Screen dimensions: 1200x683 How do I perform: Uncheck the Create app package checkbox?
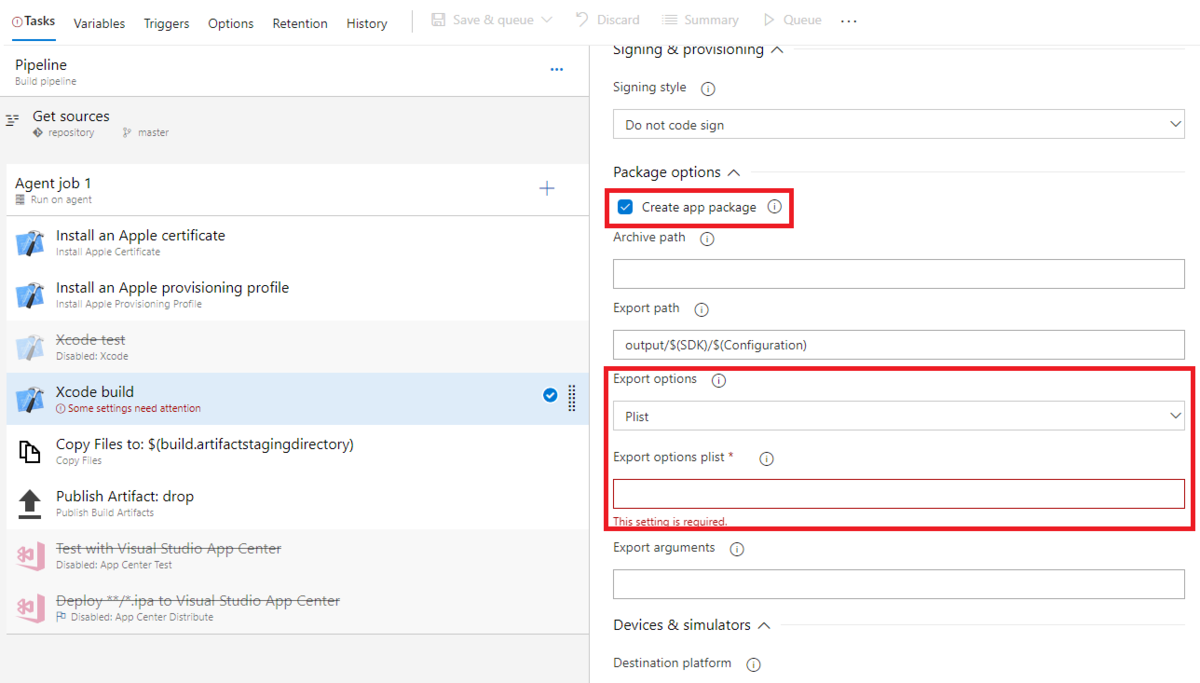[625, 207]
